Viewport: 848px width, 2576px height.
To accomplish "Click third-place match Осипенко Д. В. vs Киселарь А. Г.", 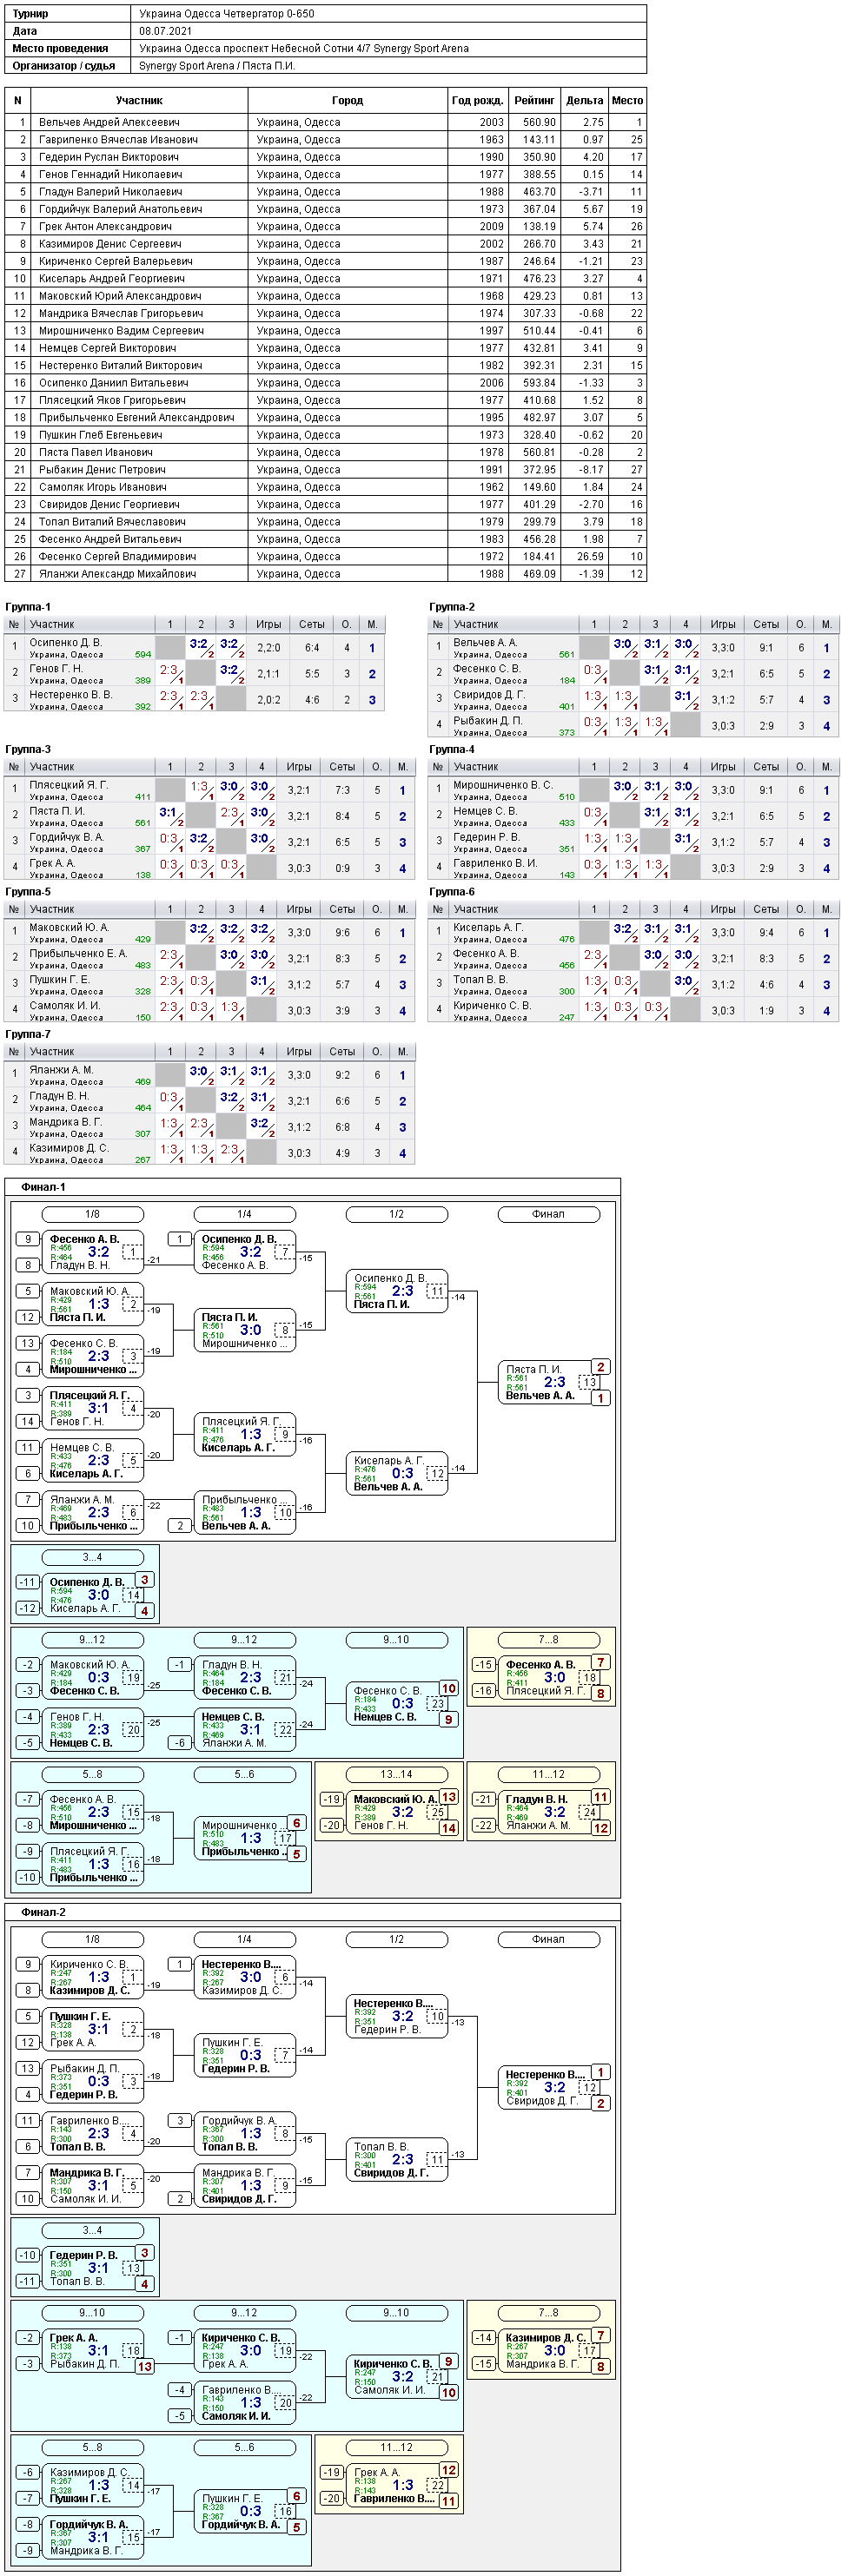I will click(92, 1595).
